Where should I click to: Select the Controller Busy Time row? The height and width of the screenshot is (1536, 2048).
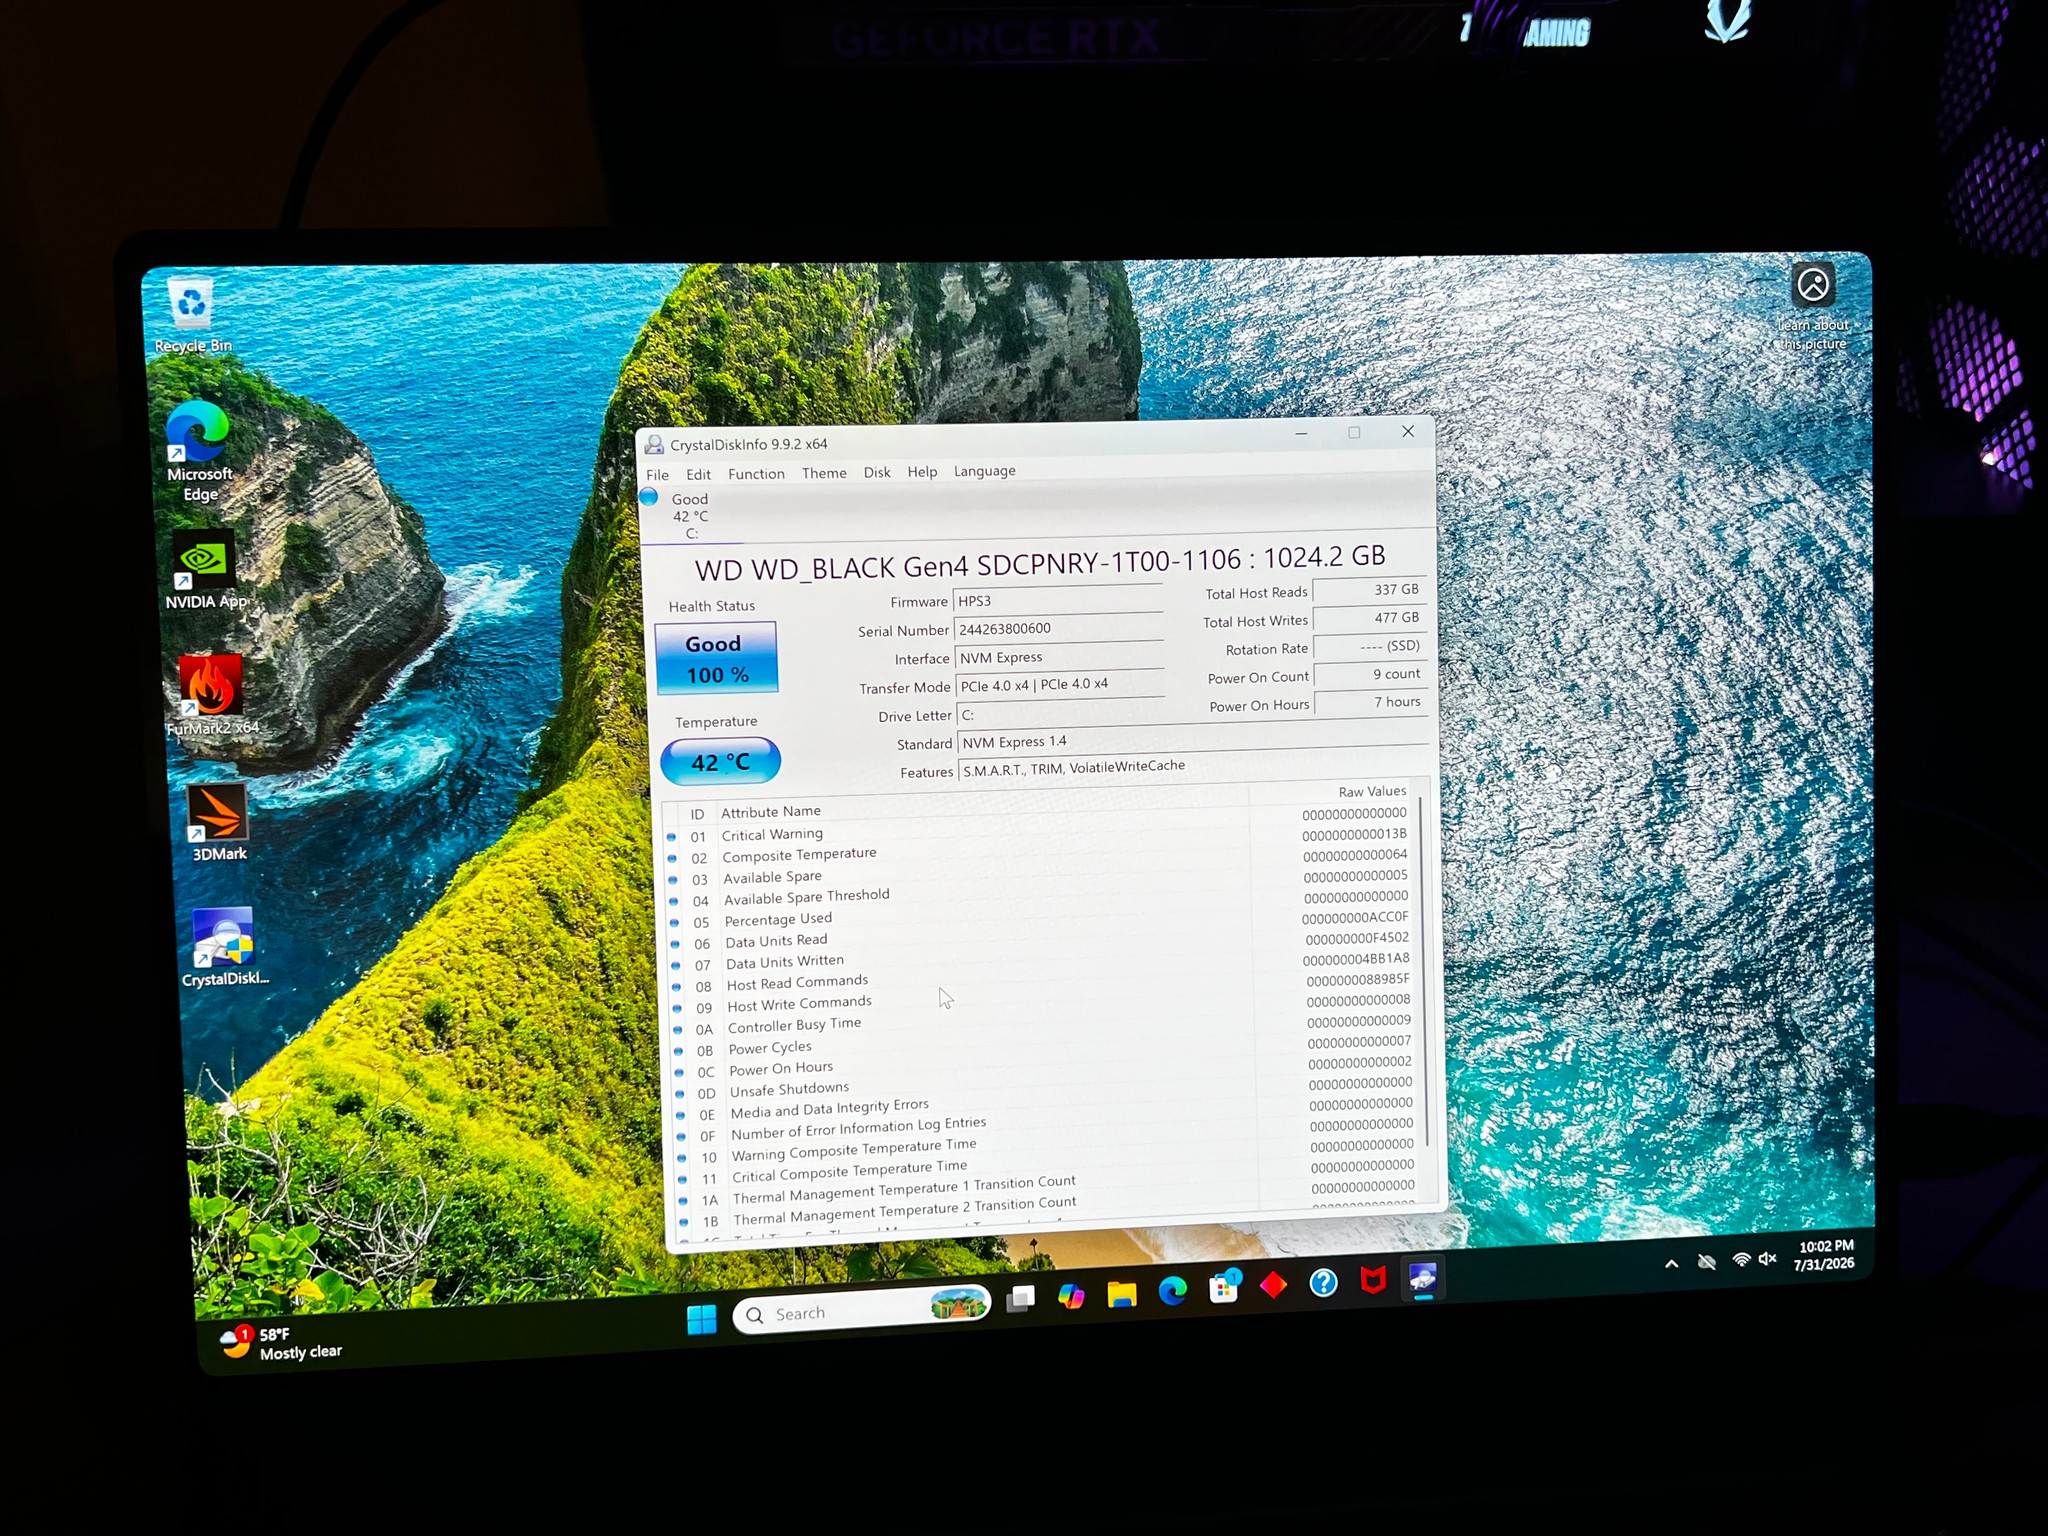click(x=1045, y=1014)
